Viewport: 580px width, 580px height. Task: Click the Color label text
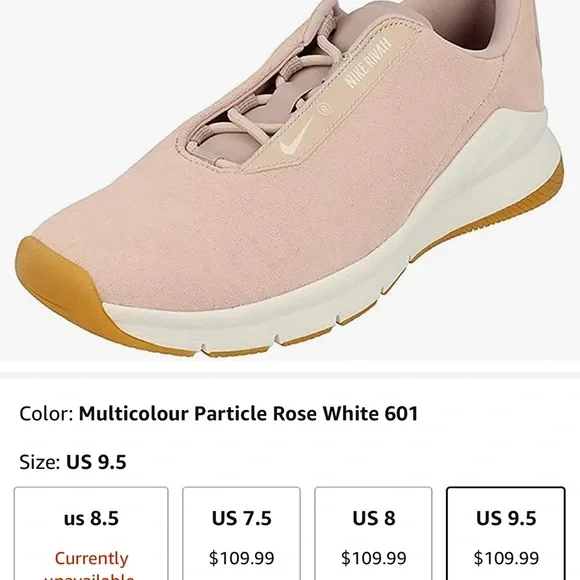(x=47, y=413)
